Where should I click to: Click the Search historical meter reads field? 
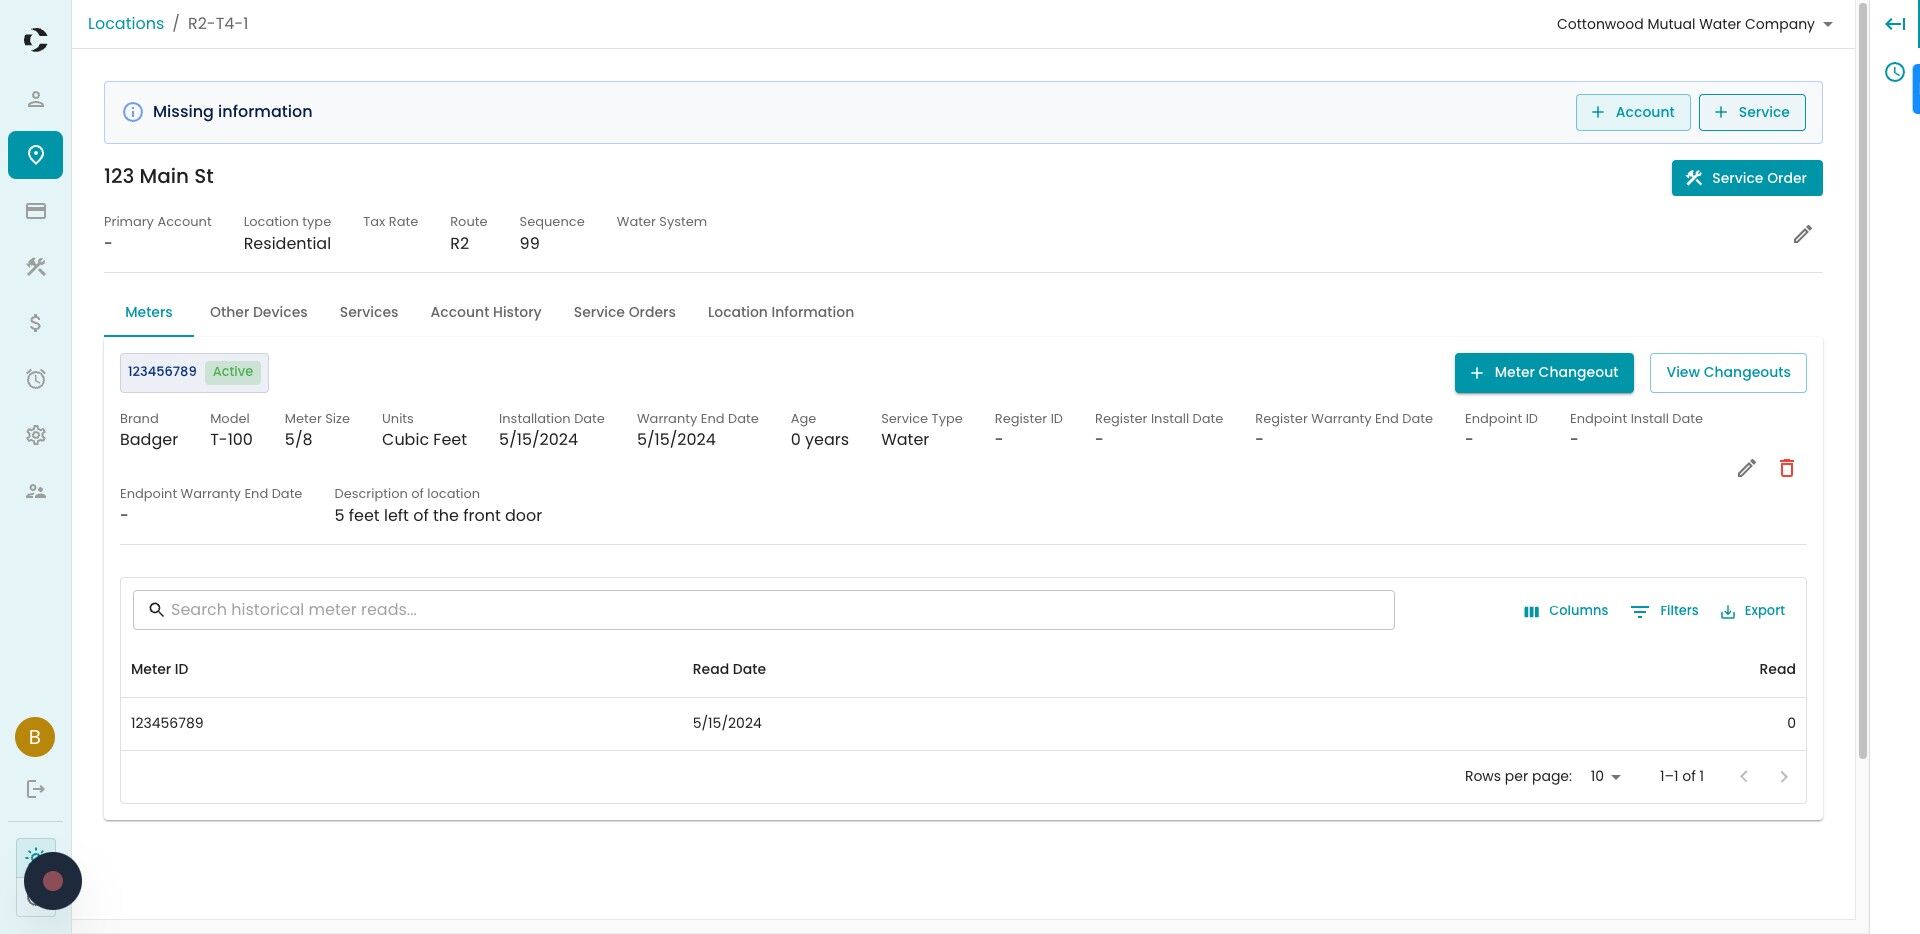(x=763, y=610)
